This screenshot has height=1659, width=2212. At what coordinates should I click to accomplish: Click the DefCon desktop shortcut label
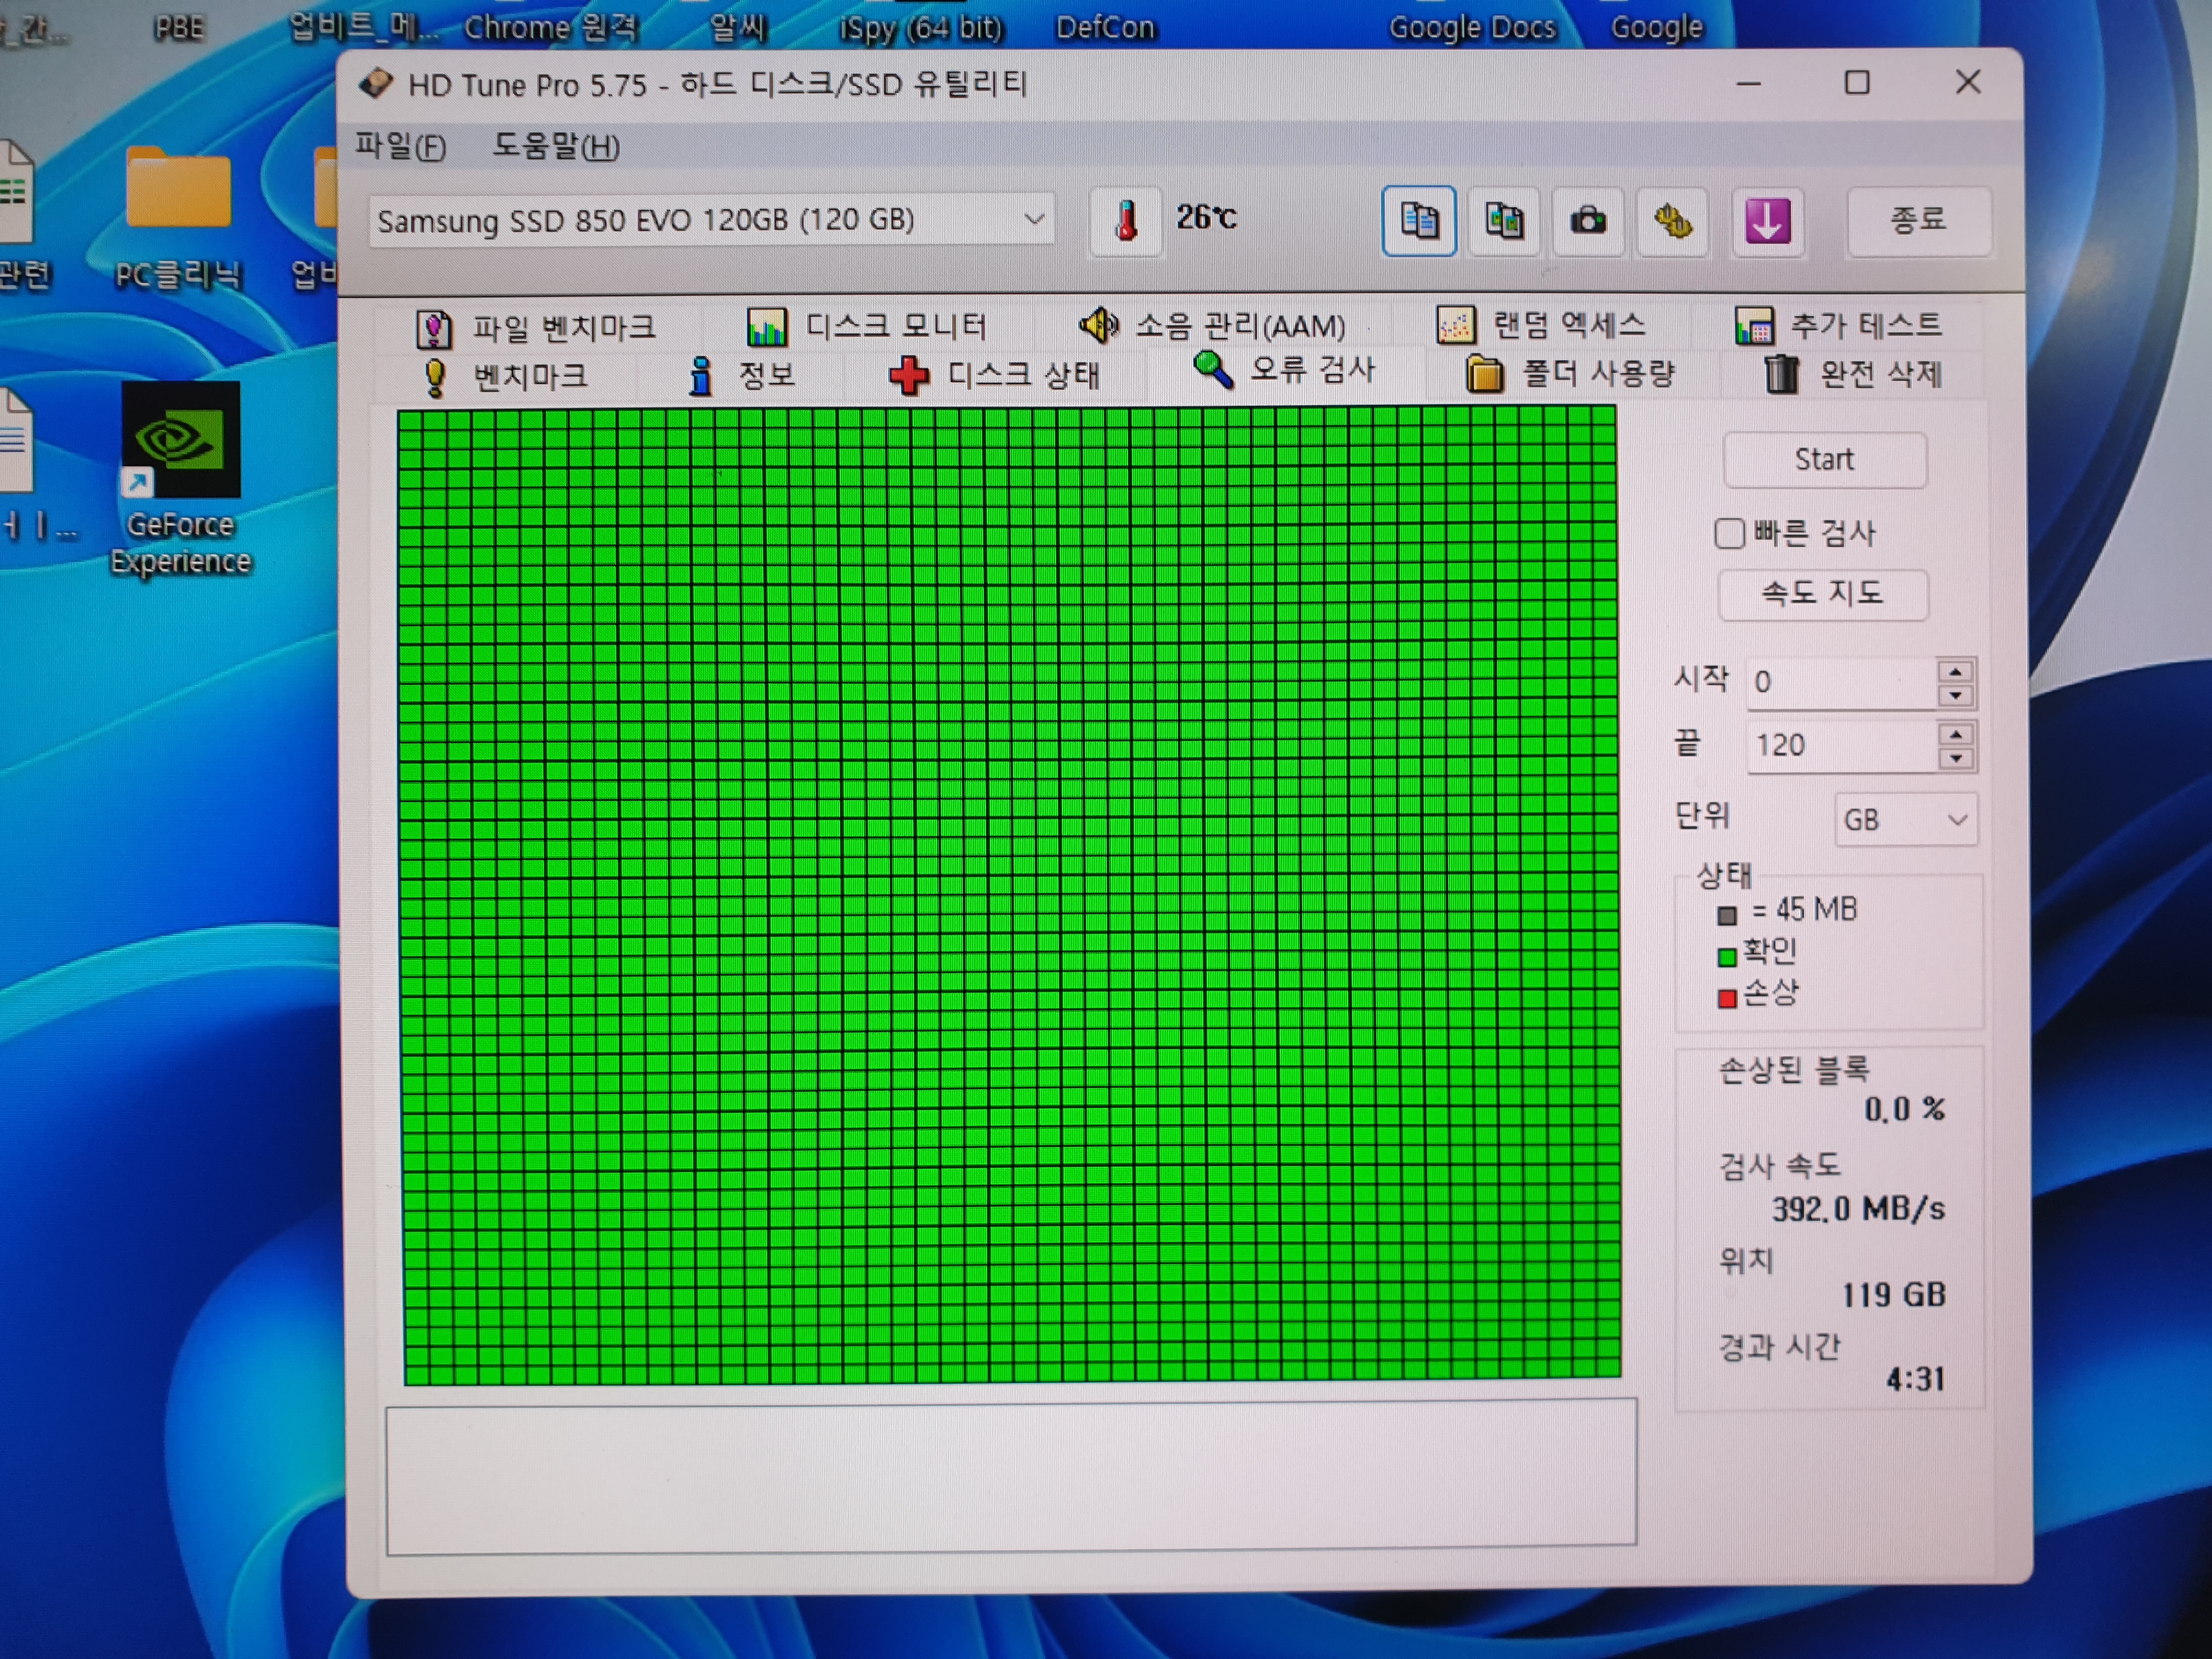[1105, 27]
